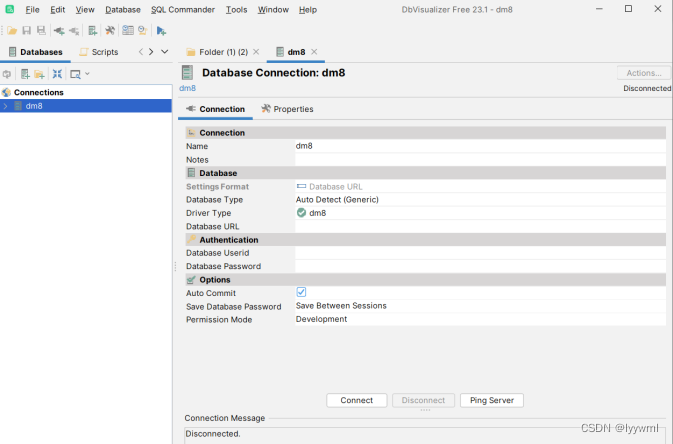Click the filter search box icon
The height and width of the screenshot is (444, 673).
coord(75,74)
